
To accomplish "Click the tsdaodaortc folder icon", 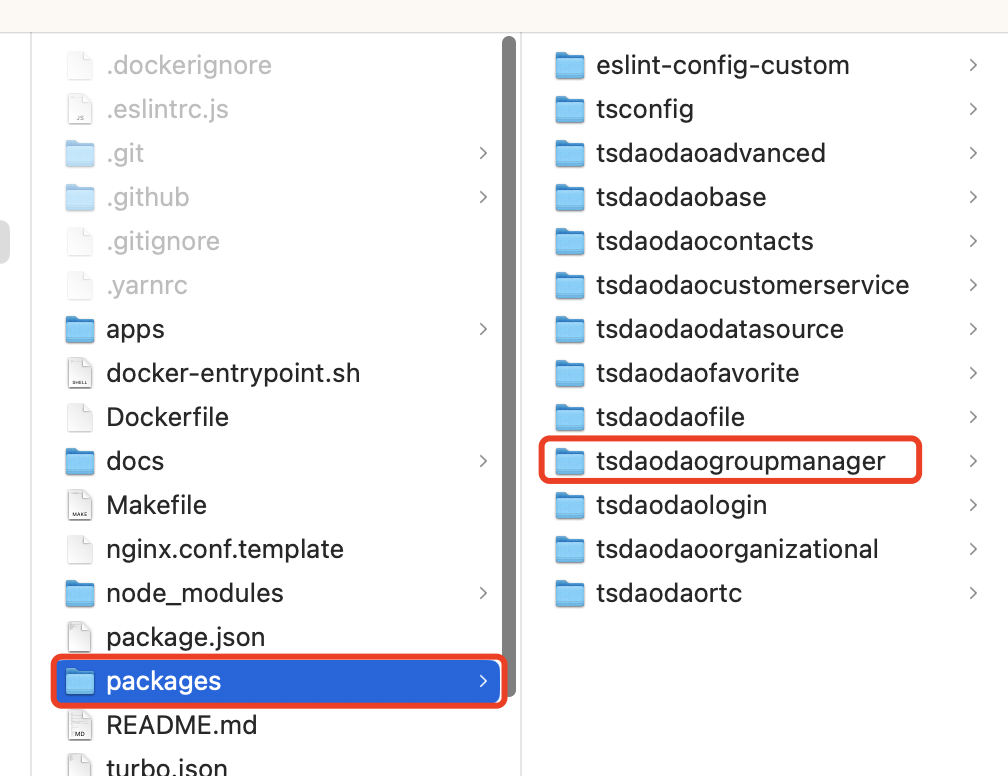I will [x=569, y=594].
